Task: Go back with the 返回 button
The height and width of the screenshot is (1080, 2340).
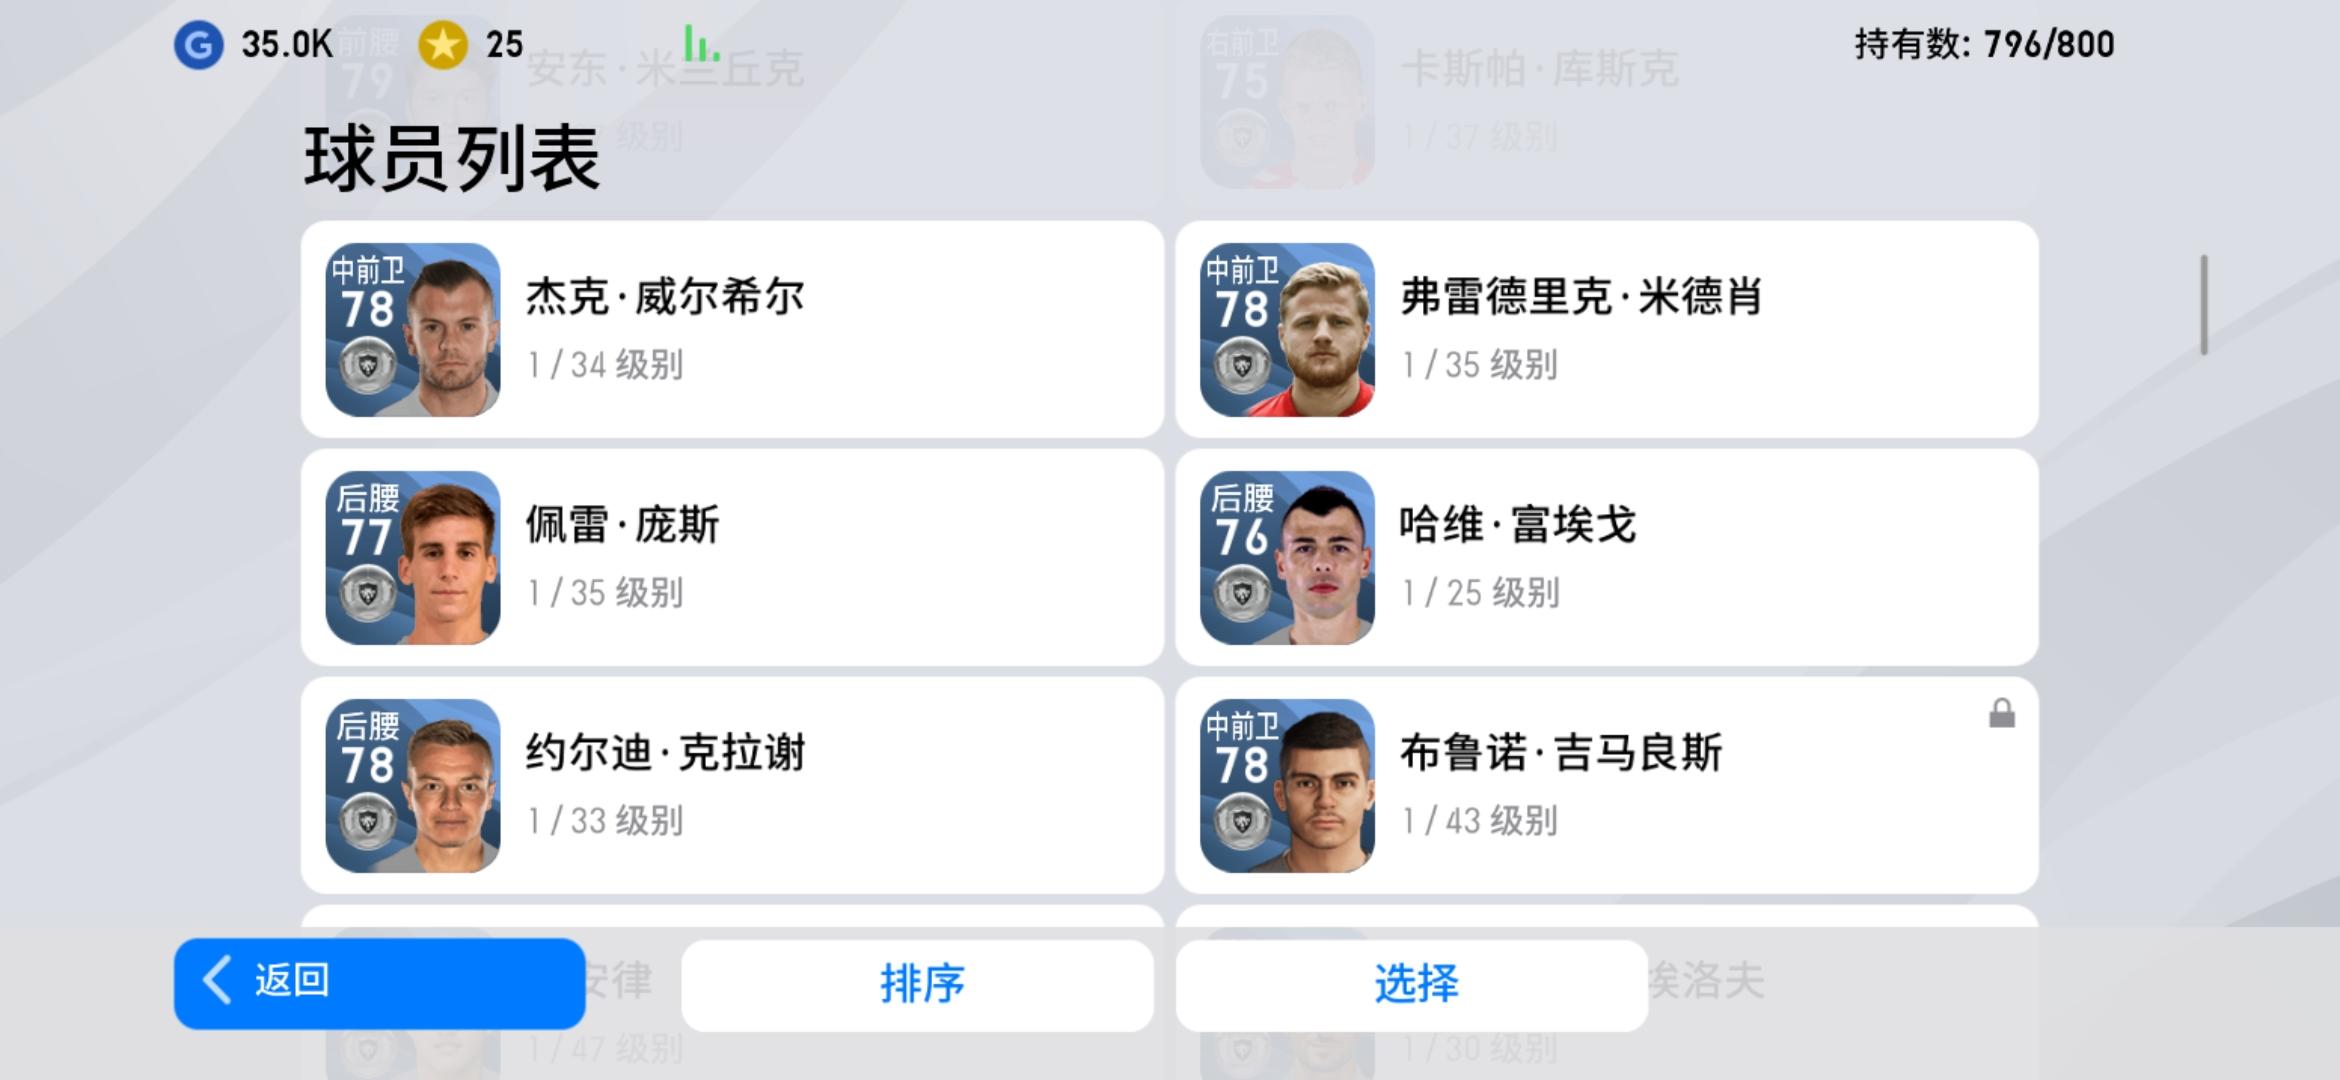Action: click(379, 984)
